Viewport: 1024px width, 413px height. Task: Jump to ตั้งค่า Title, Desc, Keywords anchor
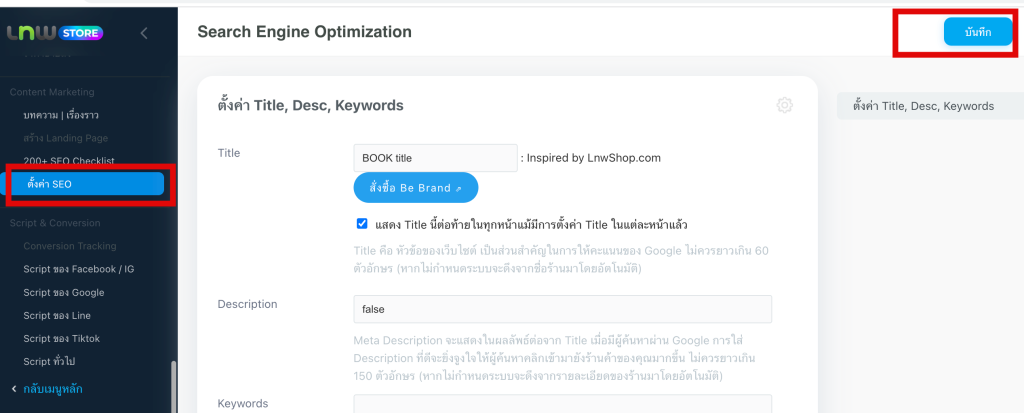(x=923, y=105)
